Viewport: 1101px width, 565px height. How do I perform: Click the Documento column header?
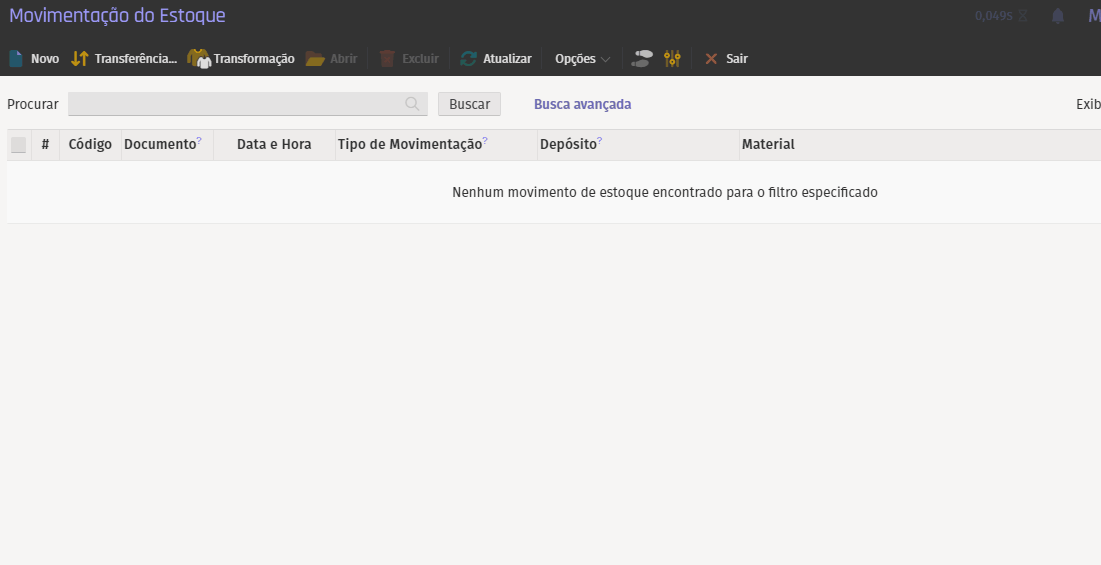[160, 144]
